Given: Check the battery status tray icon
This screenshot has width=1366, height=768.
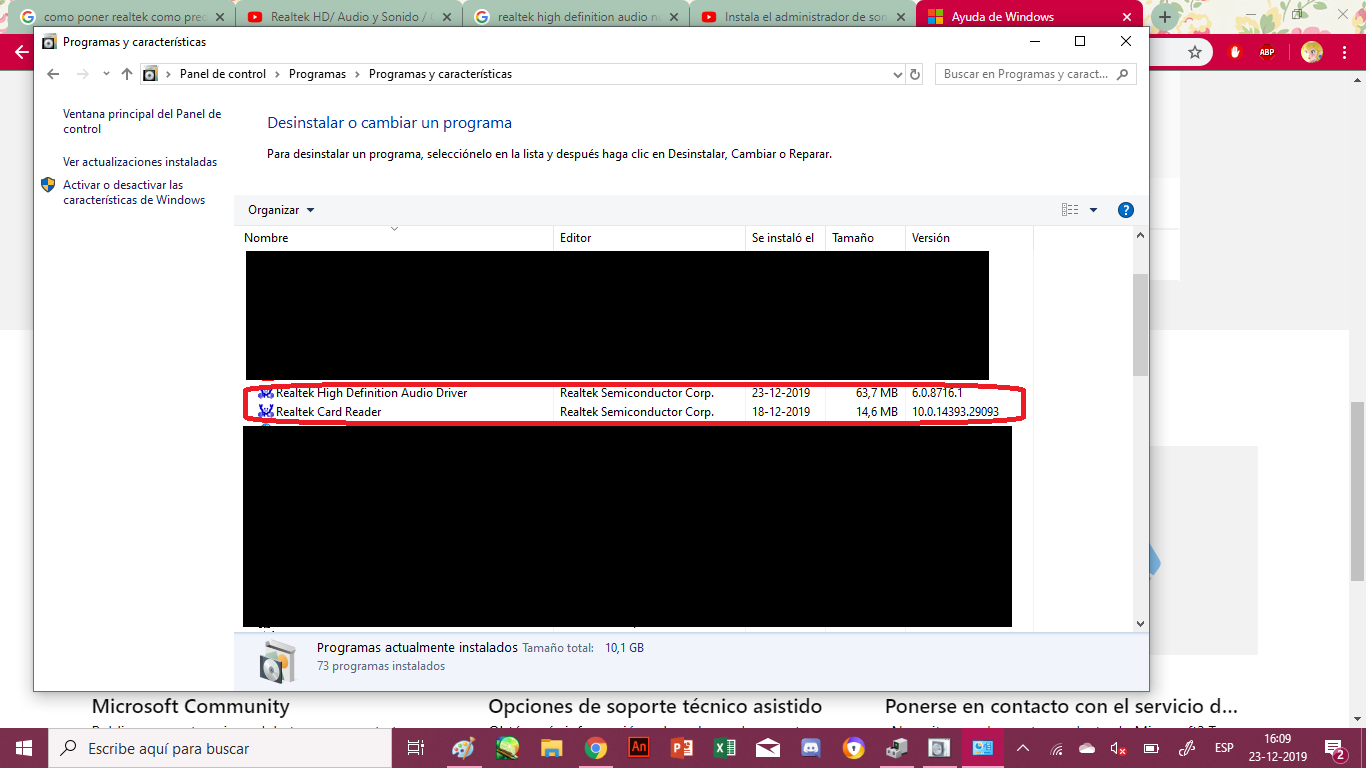Looking at the screenshot, I should pos(1151,748).
